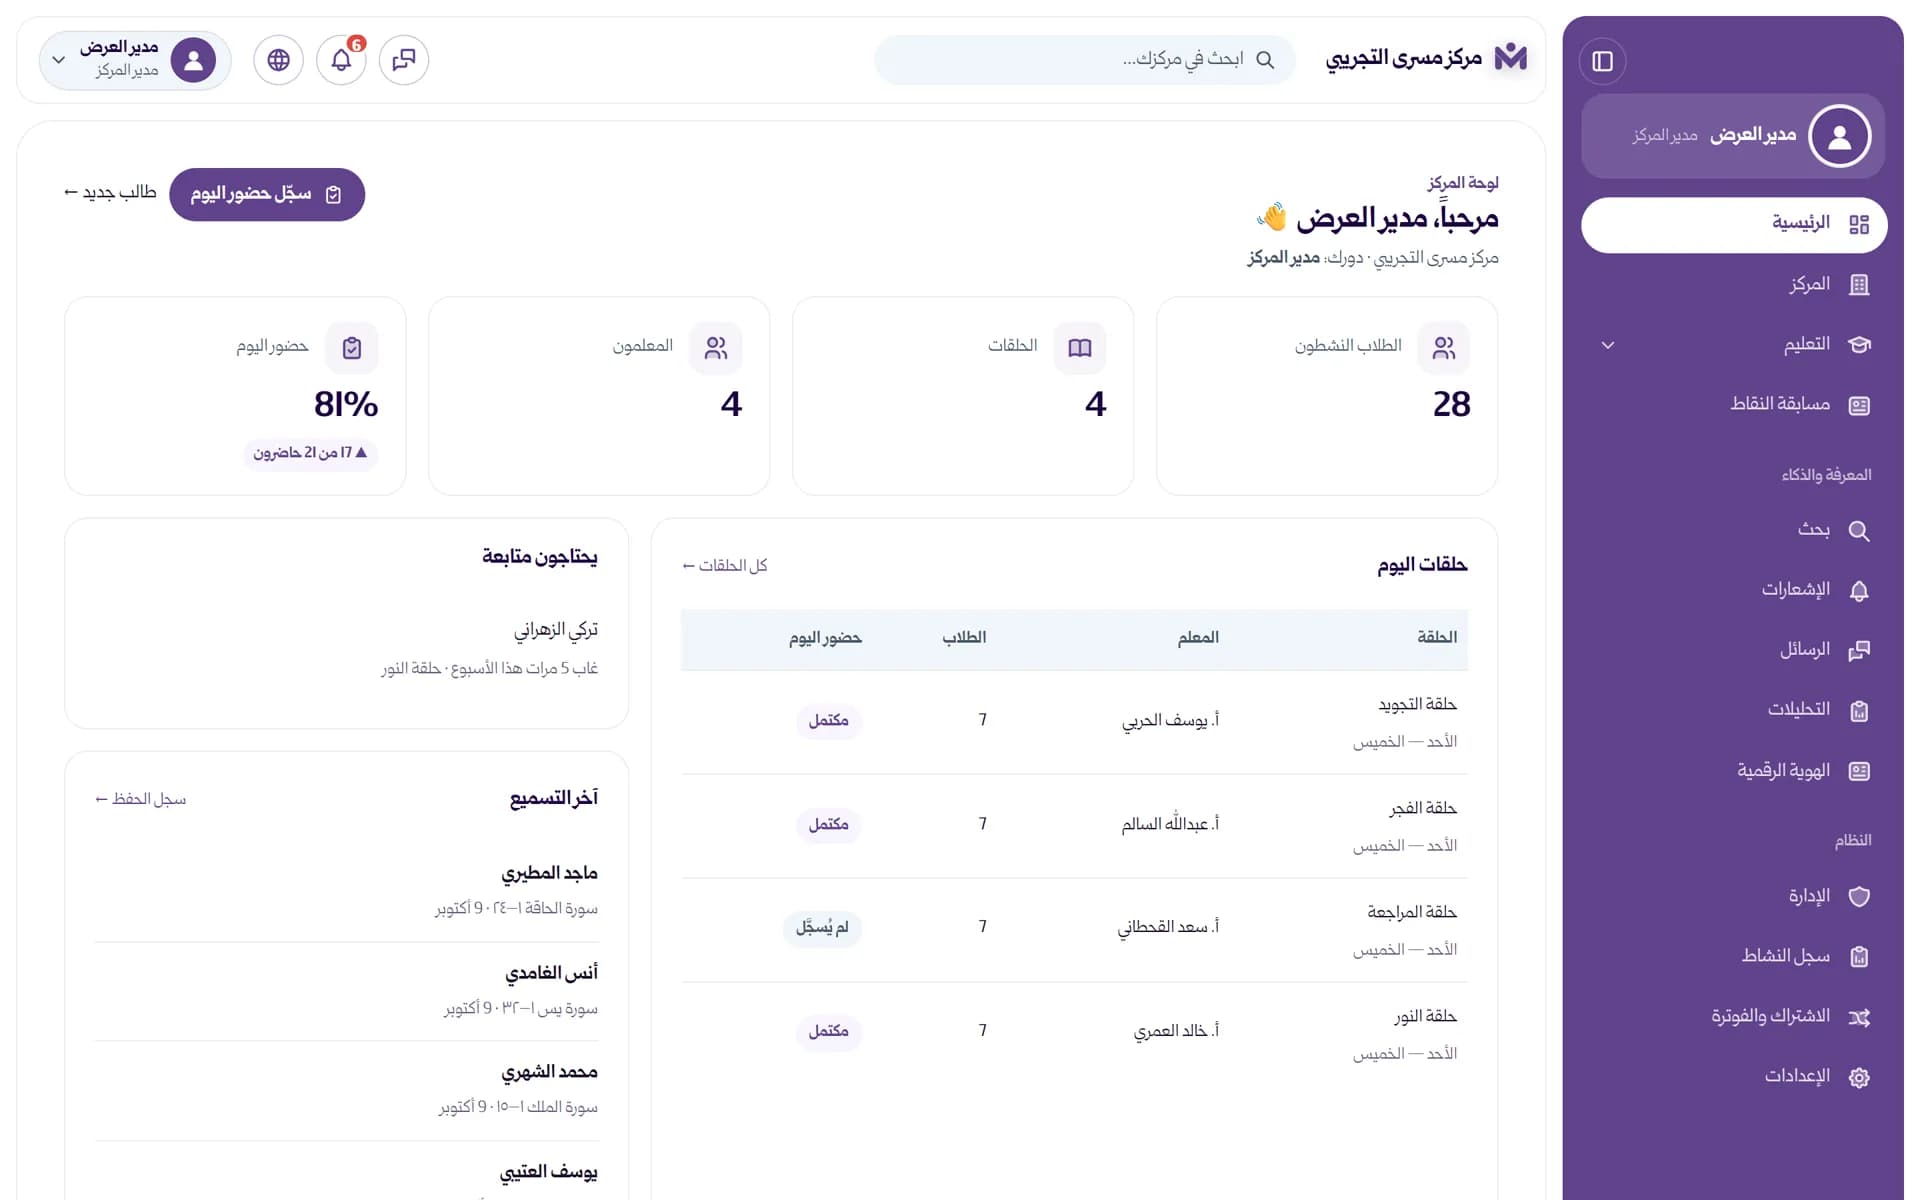Screen dimensions: 1920x1200
Task: Open مسابقة النقاط in the sidebar
Action: (1733, 405)
